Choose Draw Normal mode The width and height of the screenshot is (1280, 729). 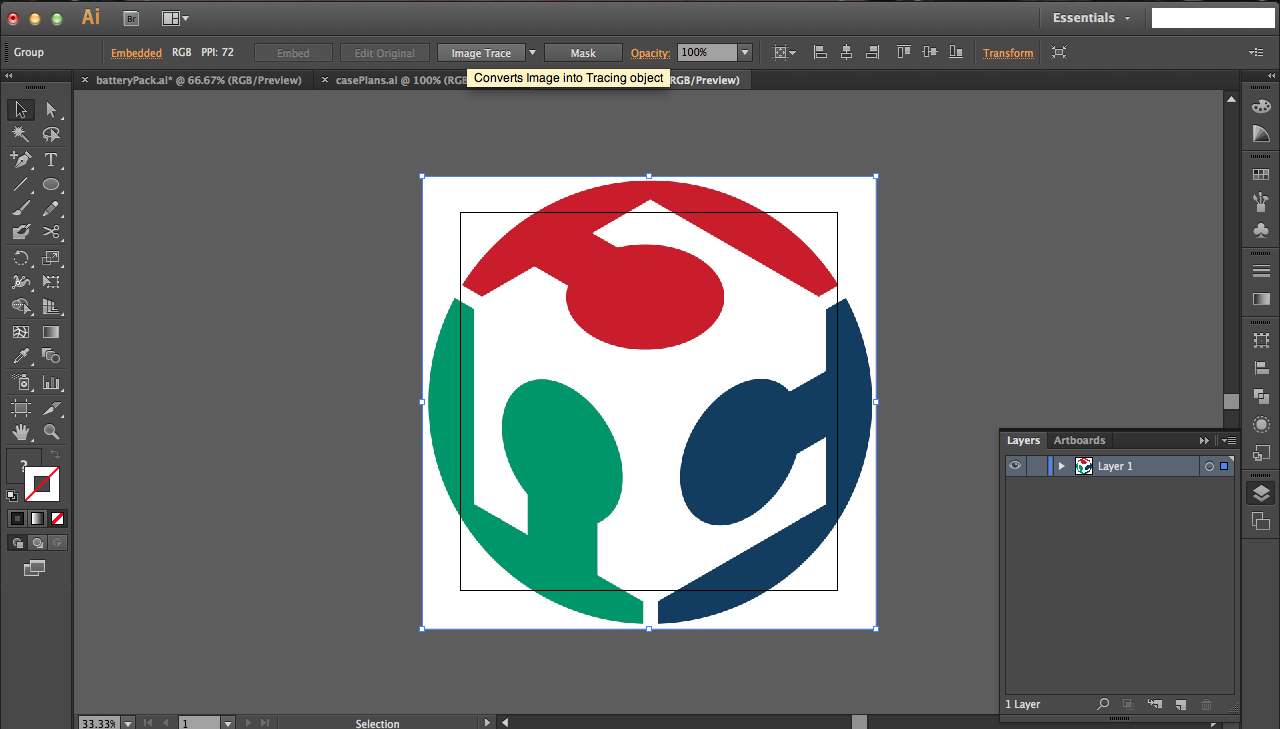[17, 542]
